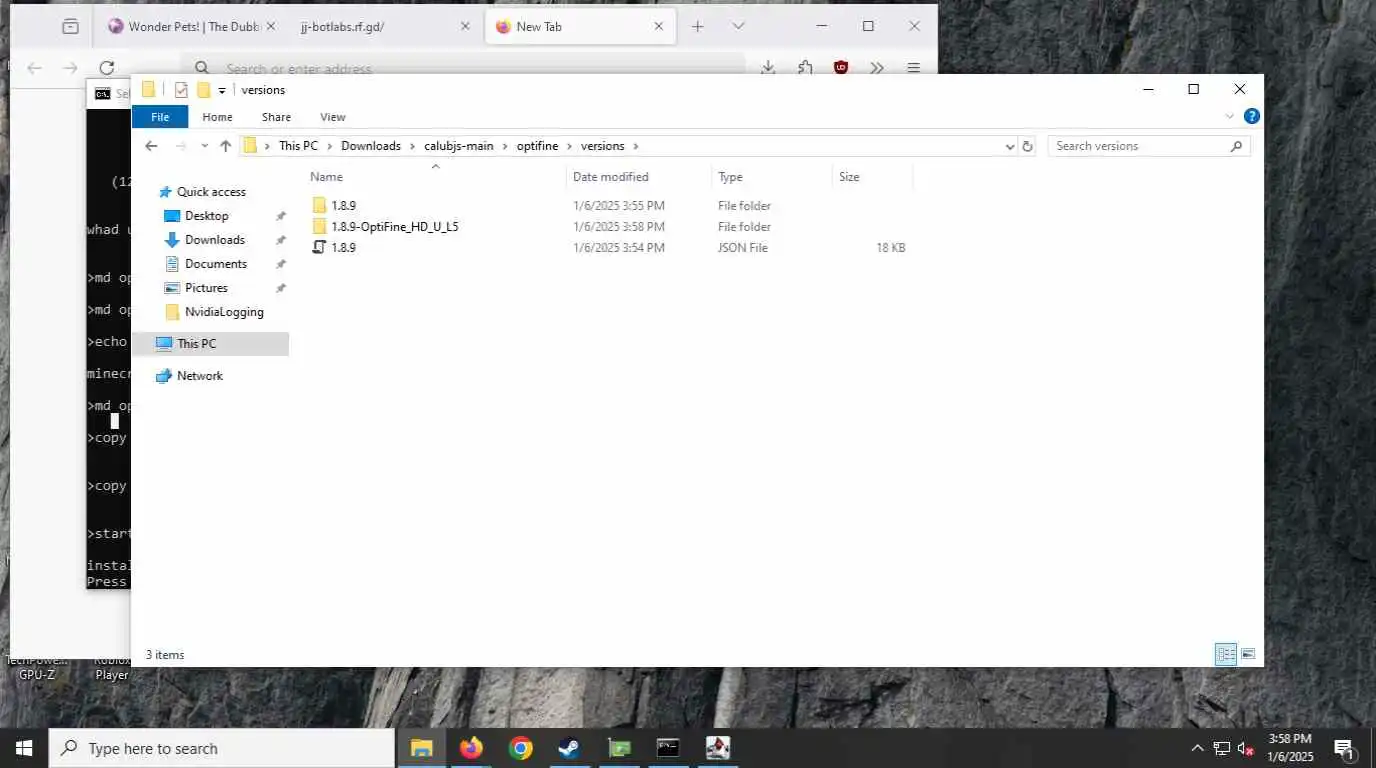Open the Recent locations dropdown arrow
The image size is (1376, 768).
click(x=204, y=146)
